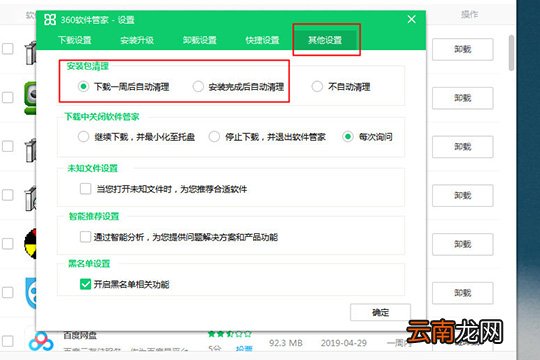Enable 当您打开未知文件时 recommendation checkbox
The width and height of the screenshot is (540, 360).
(85, 189)
